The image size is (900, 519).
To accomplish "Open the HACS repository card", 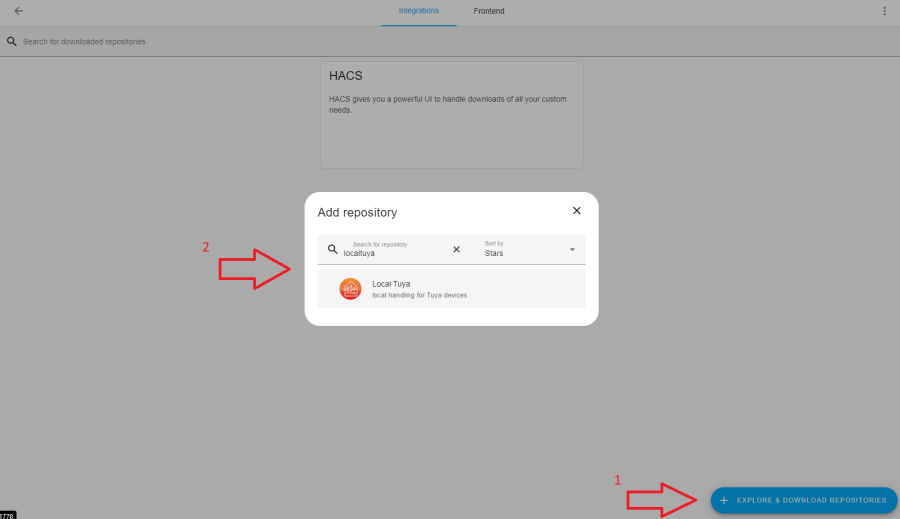I will [451, 115].
